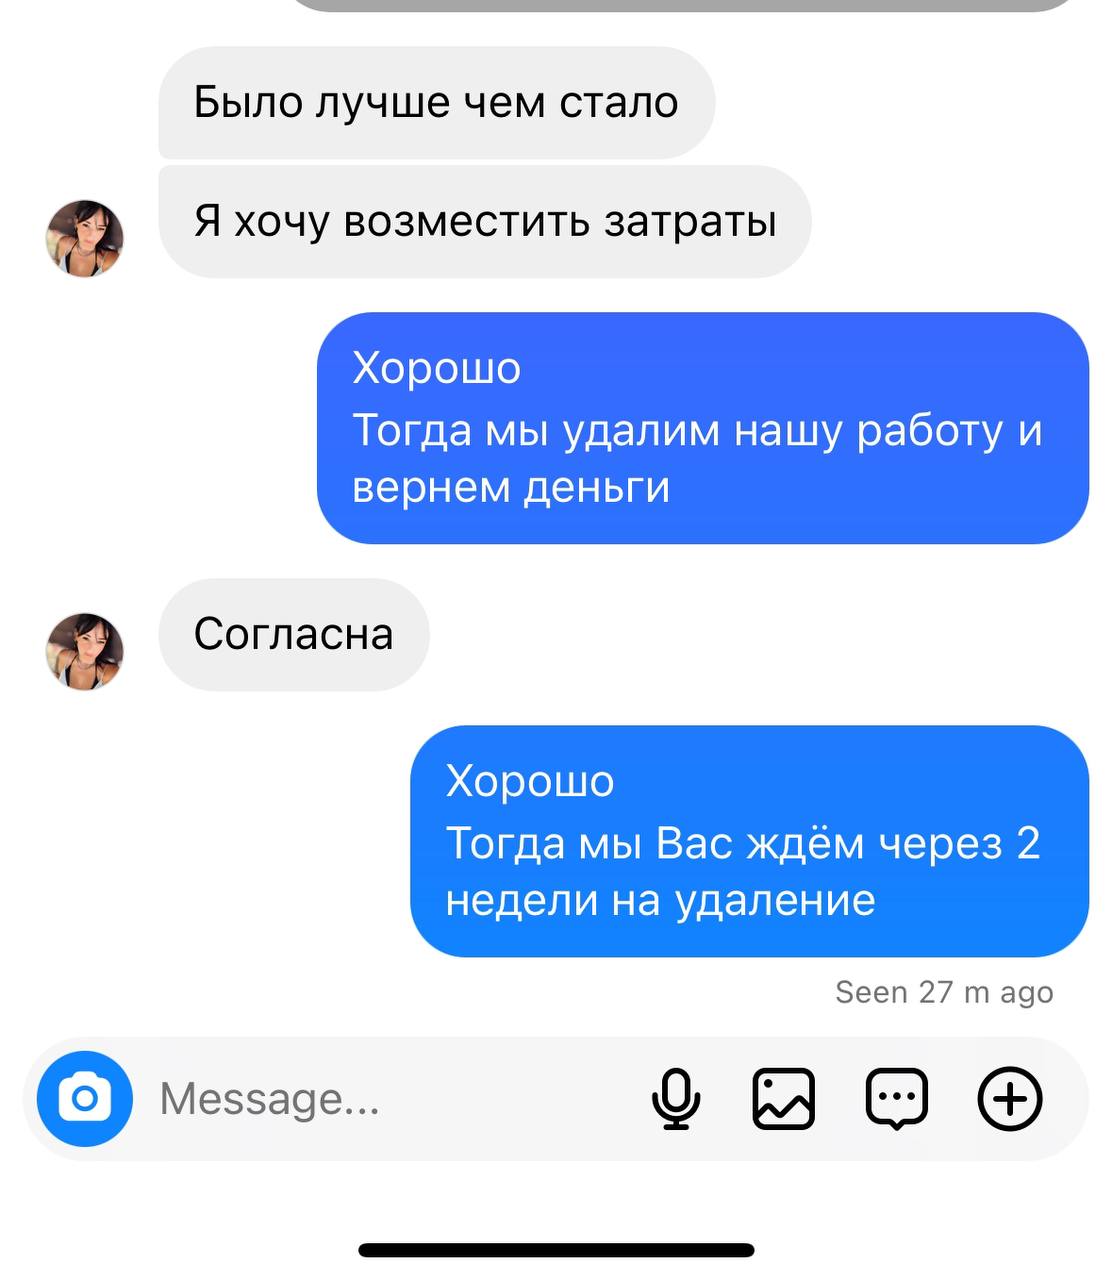Open the sticker speech-bubble icon
Viewport: 1112px width, 1280px height.
896,1099
